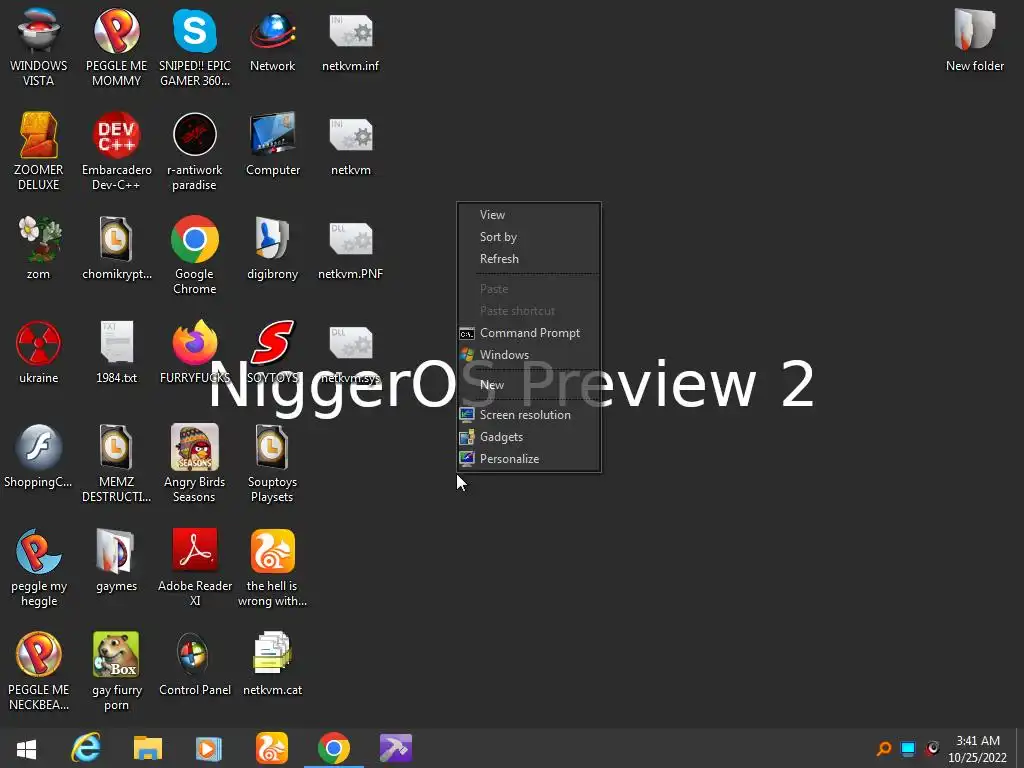The width and height of the screenshot is (1024, 768).
Task: Select the peggle my heggle icon
Action: tap(39, 568)
